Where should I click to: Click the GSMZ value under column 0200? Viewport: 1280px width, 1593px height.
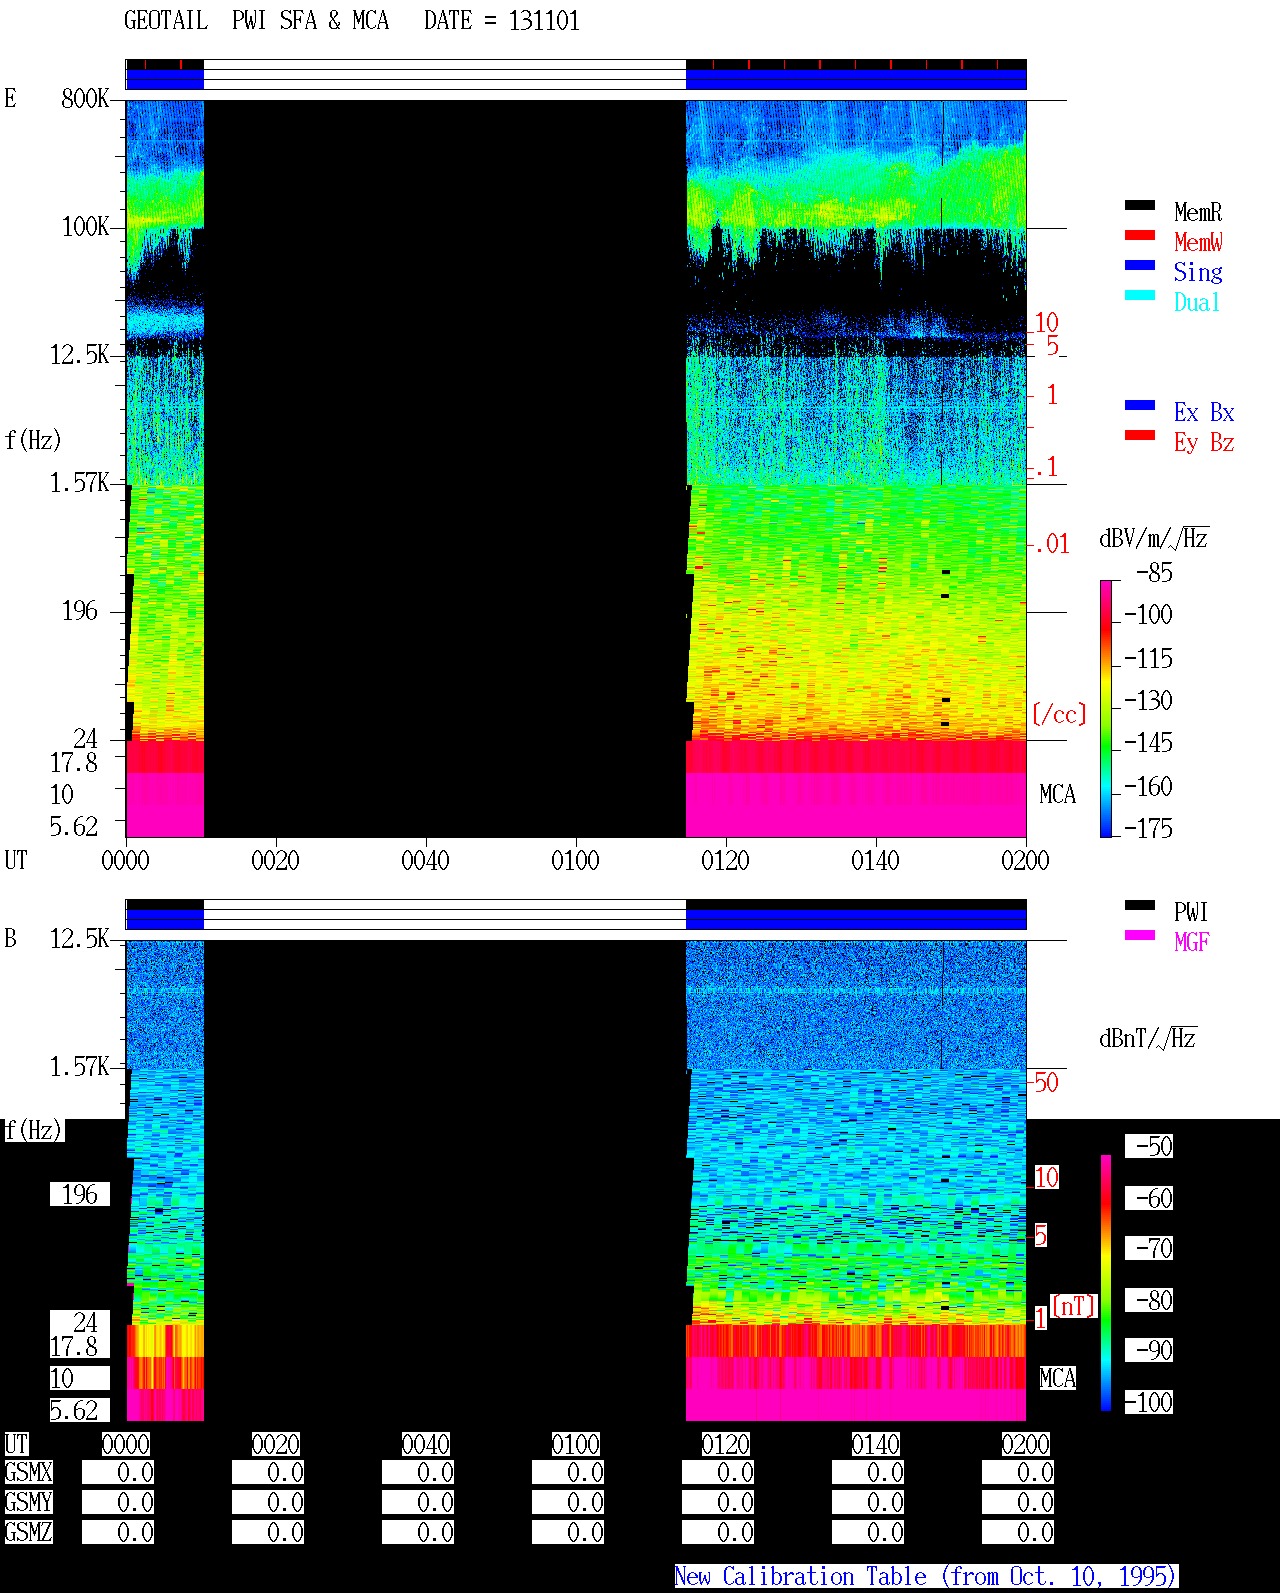tap(1018, 1532)
